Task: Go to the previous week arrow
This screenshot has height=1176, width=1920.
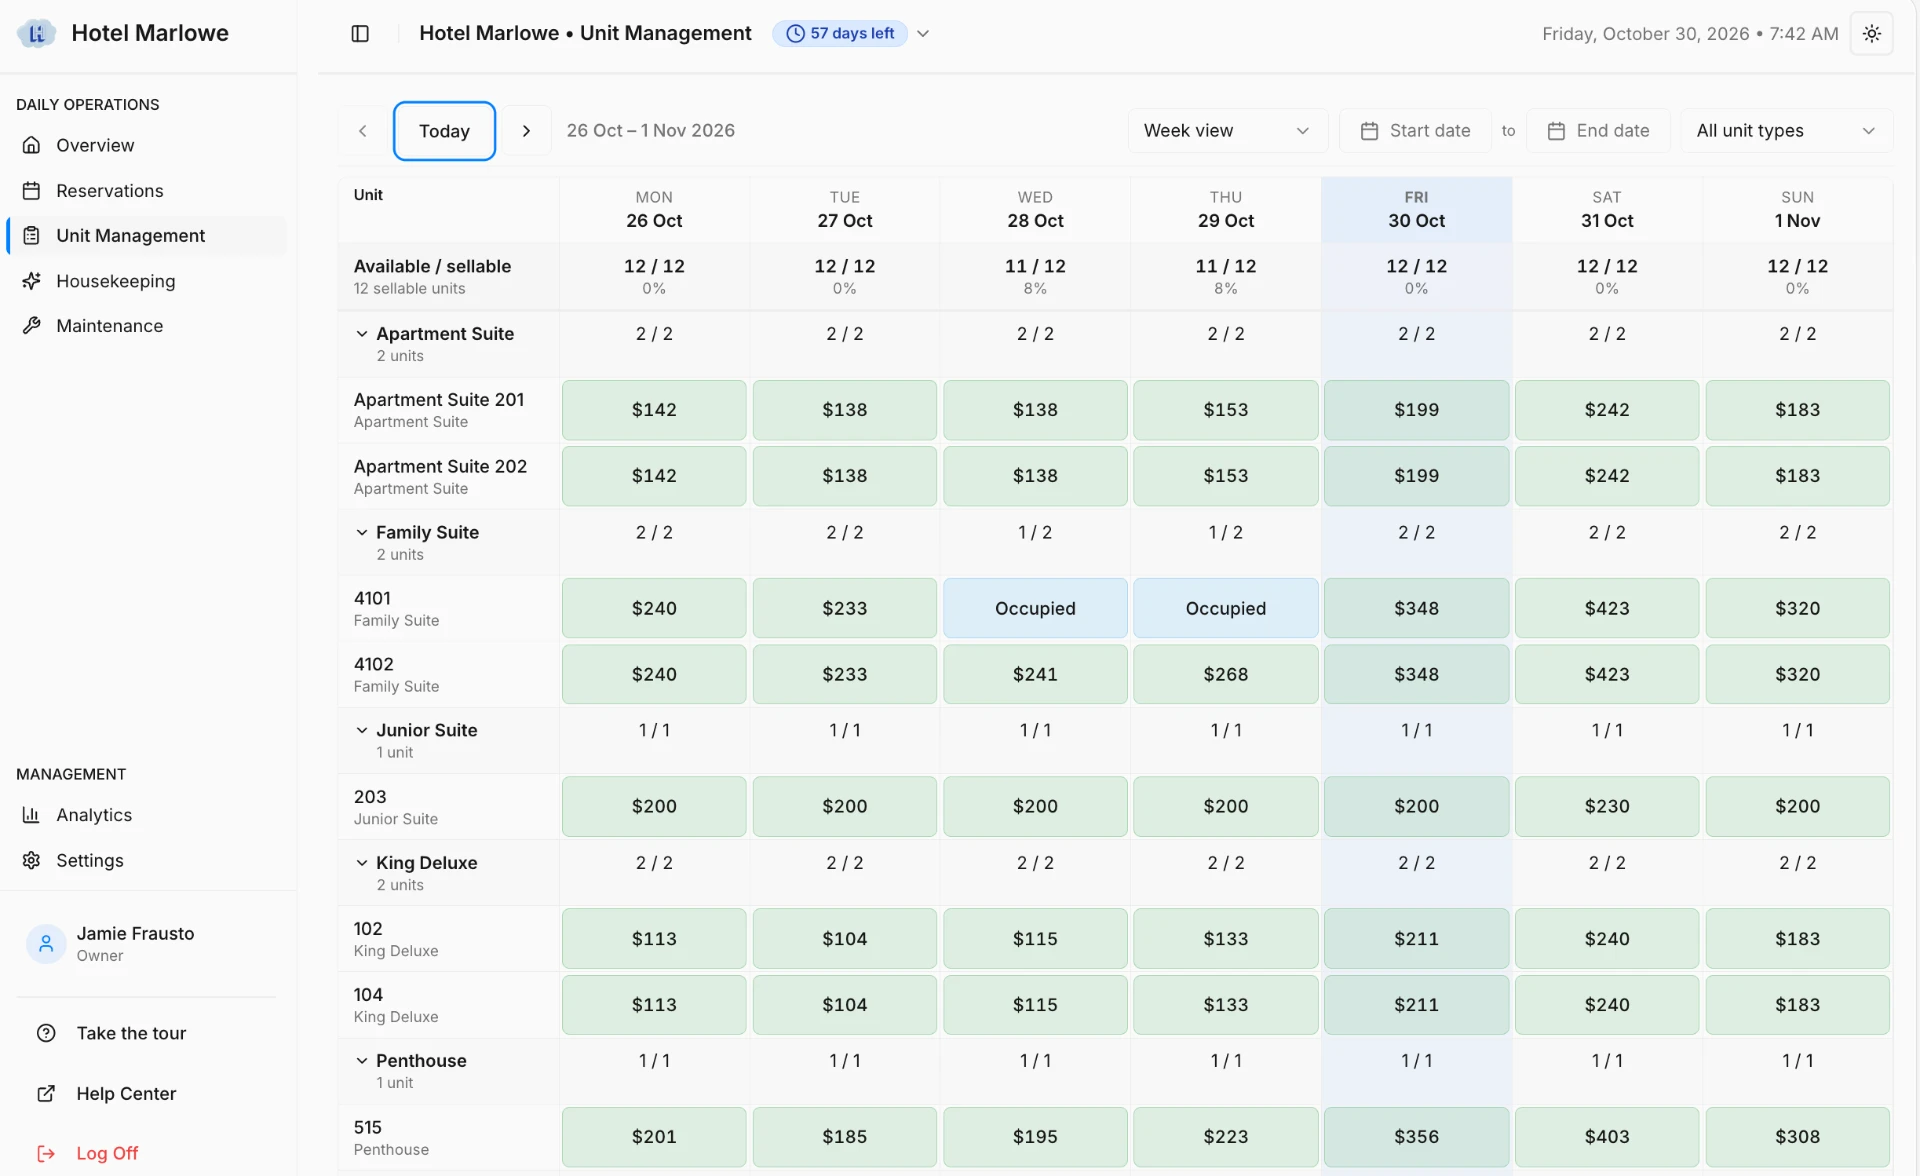Action: pos(363,131)
